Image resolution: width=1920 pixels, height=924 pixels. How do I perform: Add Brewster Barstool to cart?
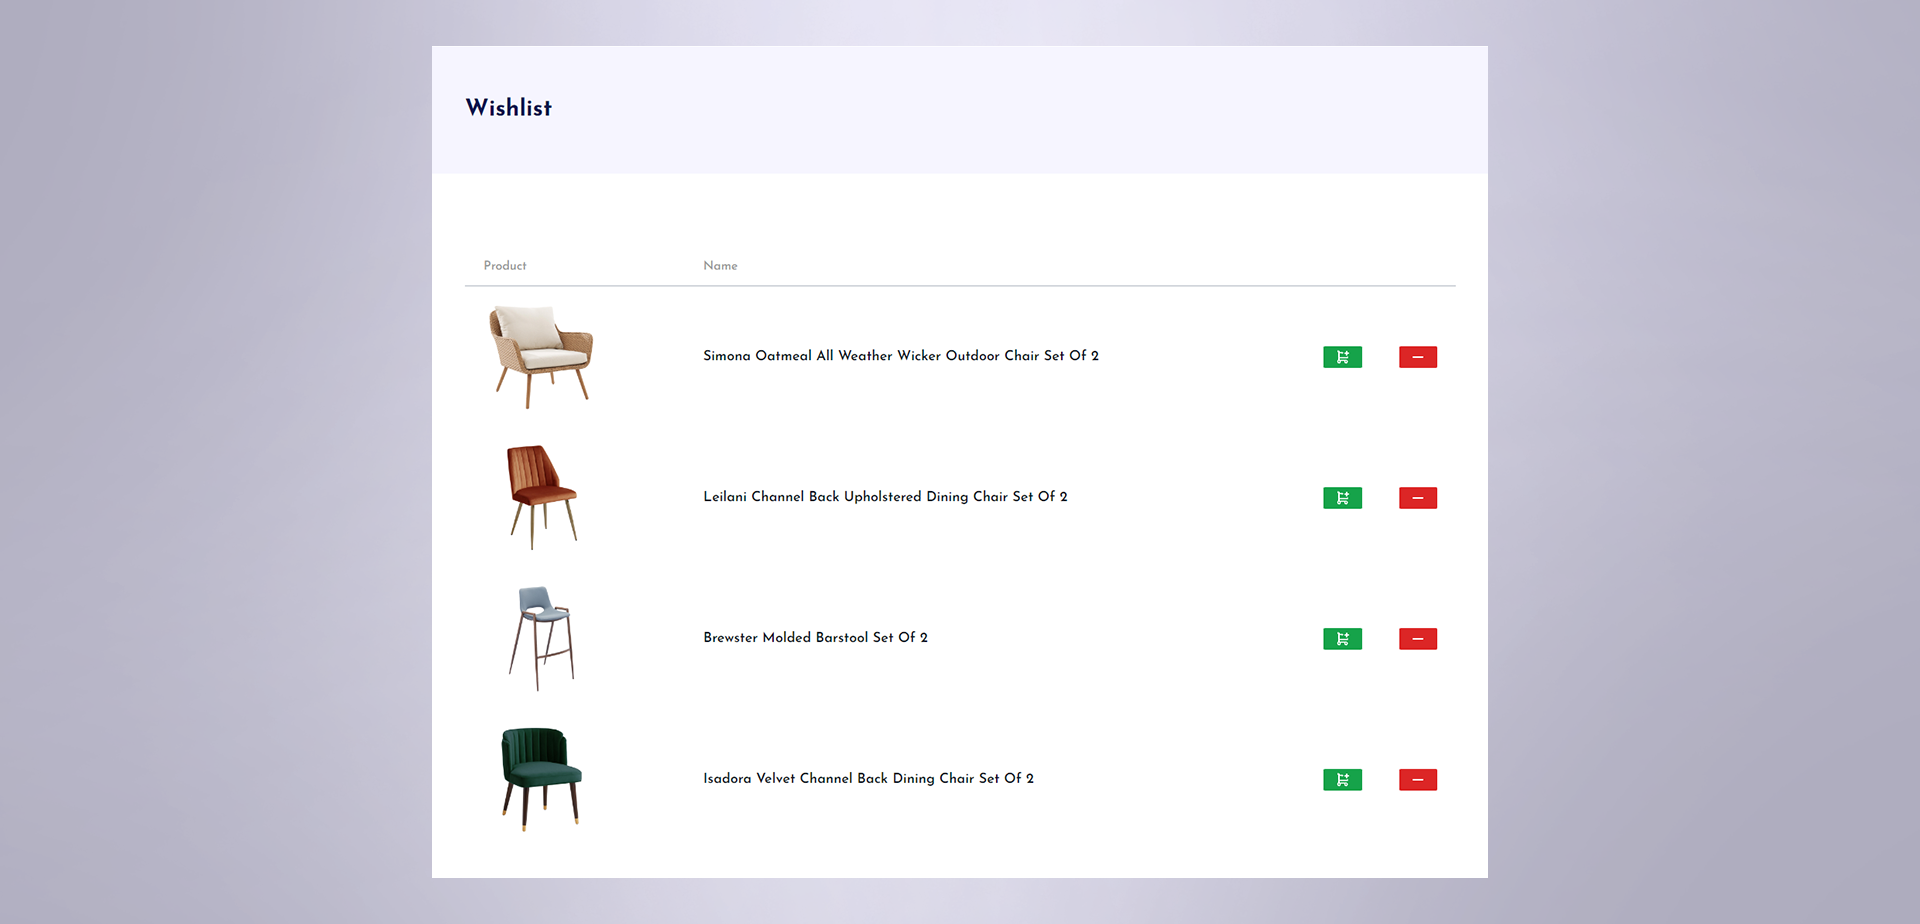(x=1342, y=638)
